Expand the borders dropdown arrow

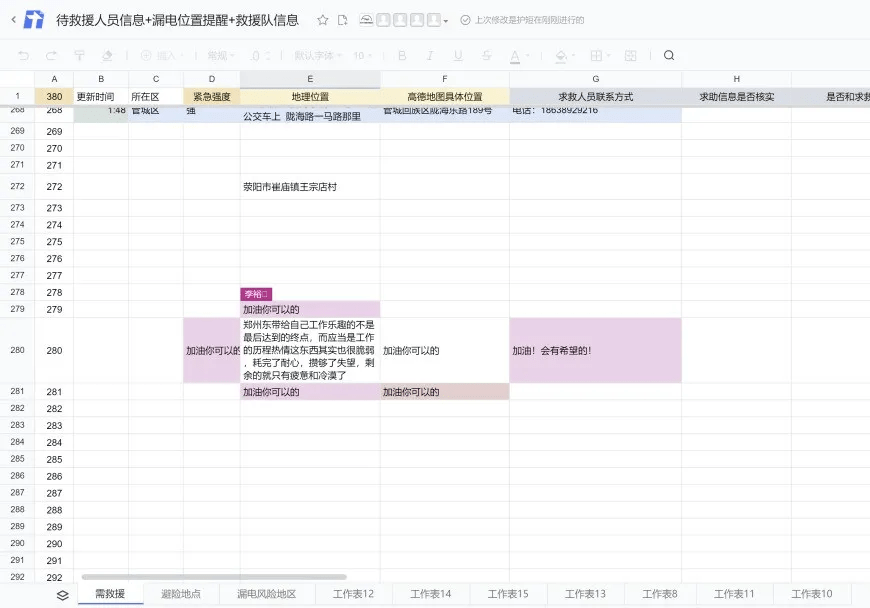pos(609,55)
